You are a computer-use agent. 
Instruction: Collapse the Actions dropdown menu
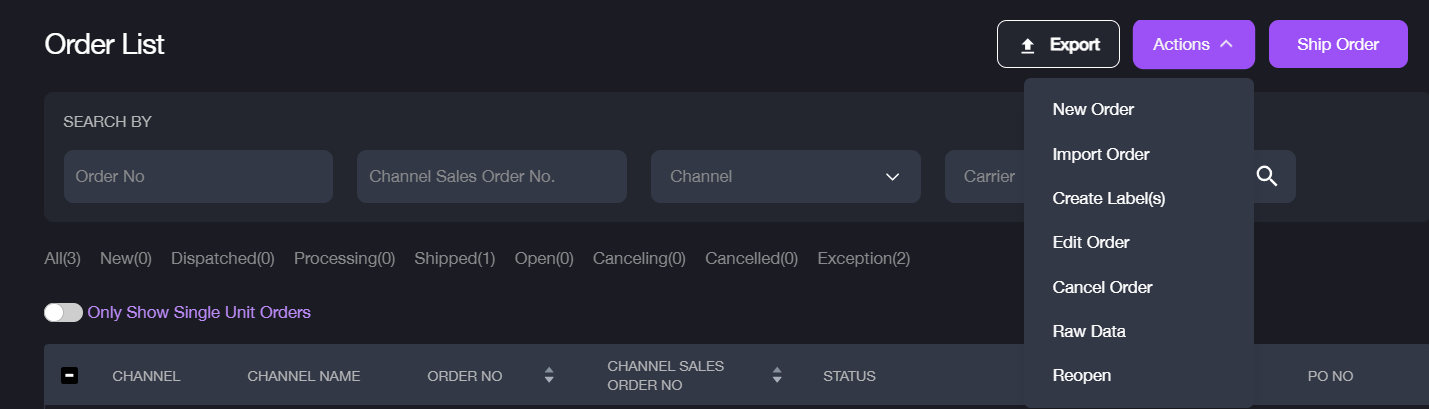[1193, 45]
